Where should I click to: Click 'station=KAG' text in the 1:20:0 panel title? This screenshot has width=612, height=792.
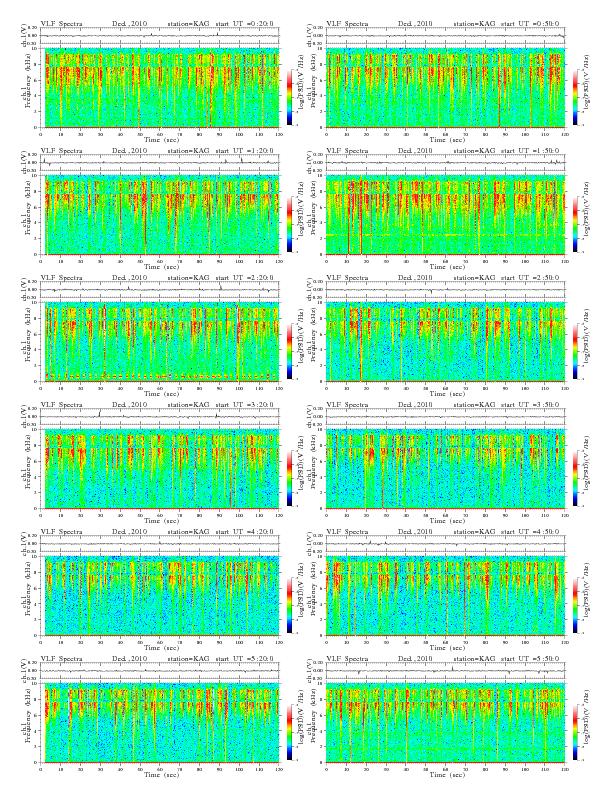pyautogui.click(x=188, y=151)
